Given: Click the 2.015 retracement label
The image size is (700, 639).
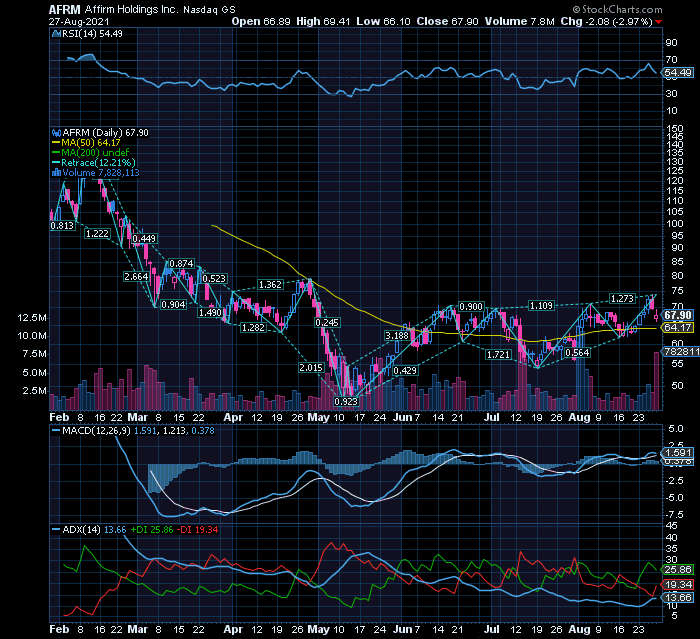Looking at the screenshot, I should 311,368.
